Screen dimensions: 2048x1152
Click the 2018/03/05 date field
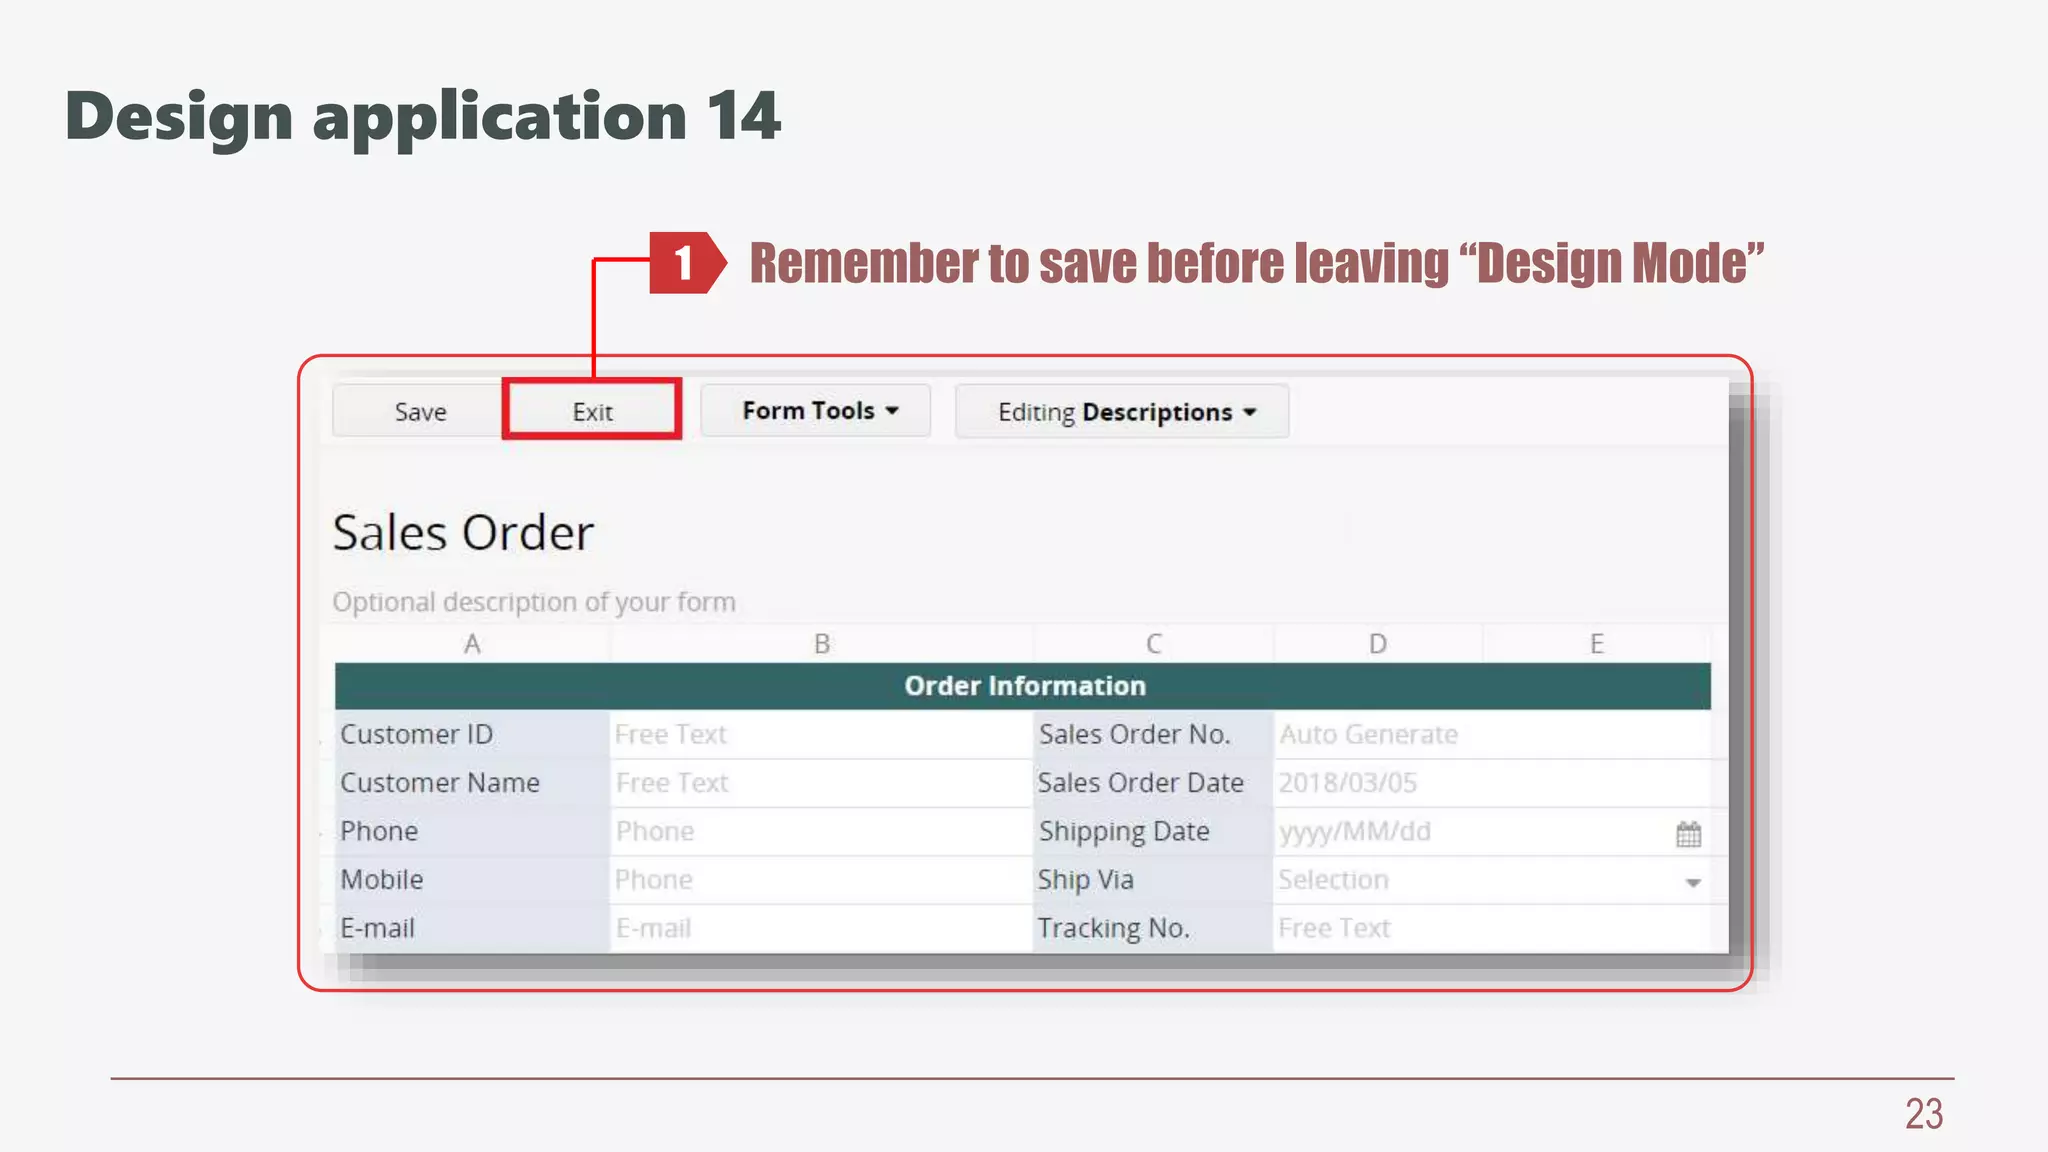1492,783
